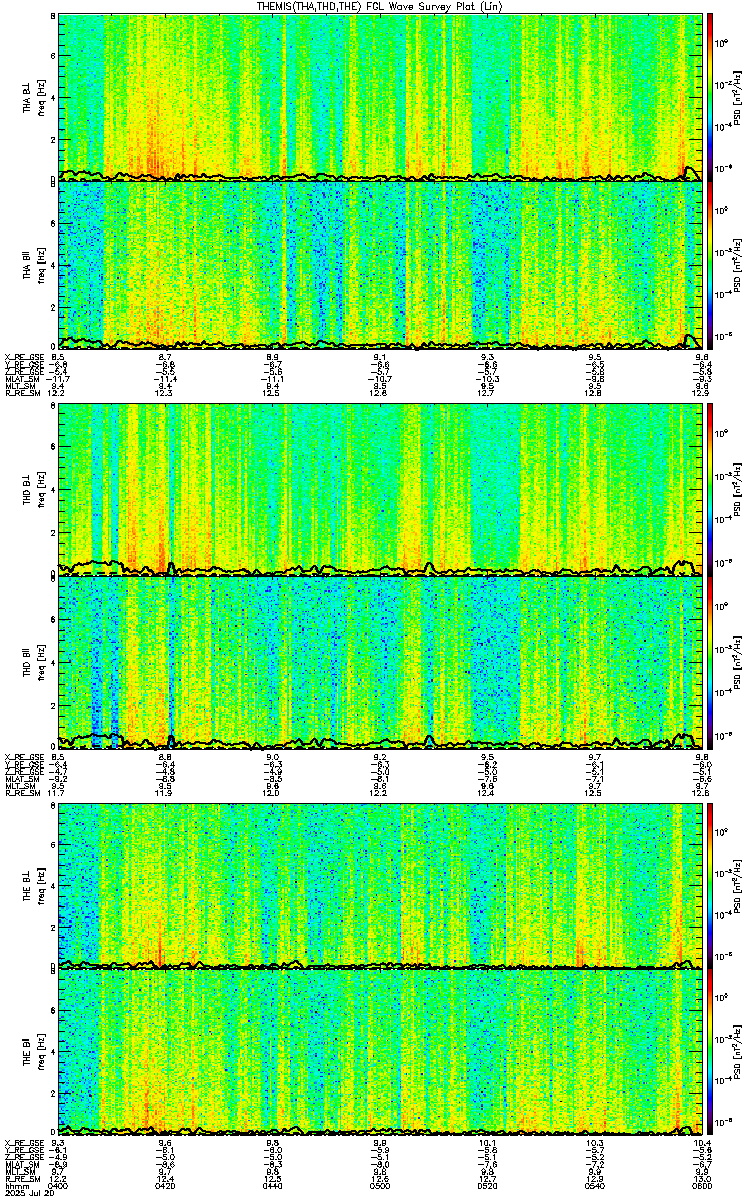Click the 'THE B∥ freq [Hz]' axis label
750x1200 pixels.
tap(33, 1051)
